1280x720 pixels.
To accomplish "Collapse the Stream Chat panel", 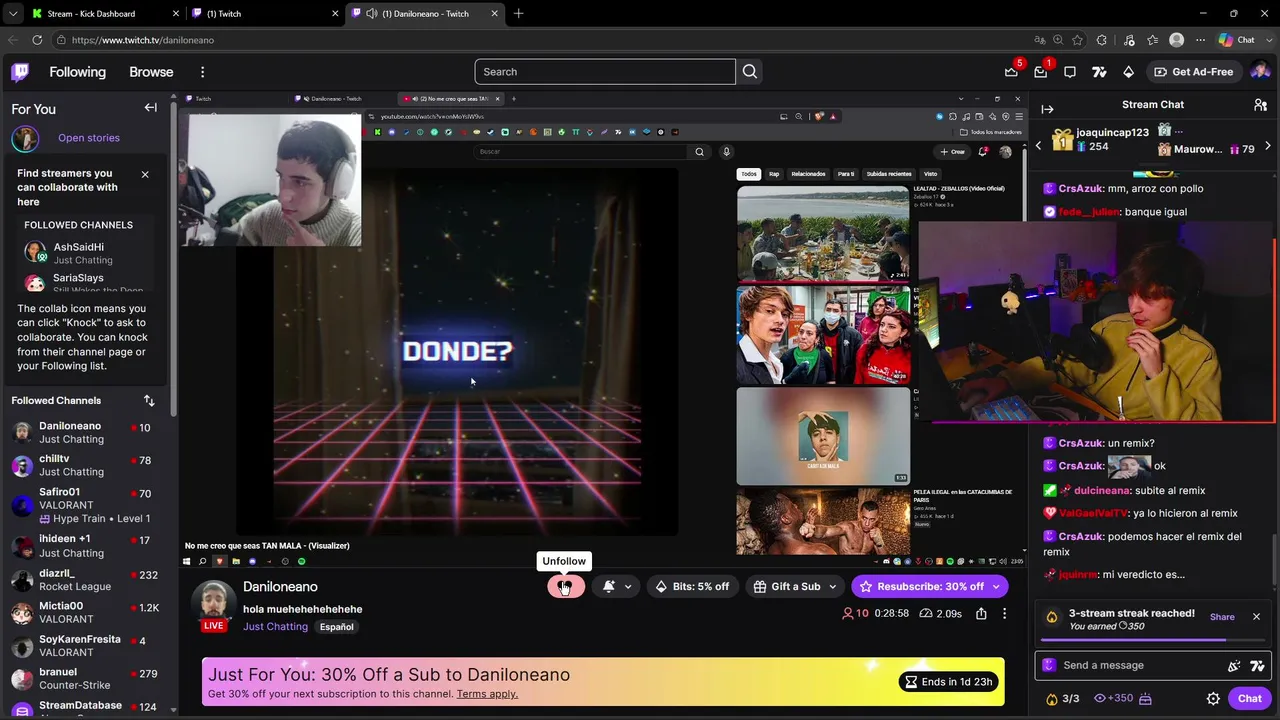I will click(x=1047, y=109).
